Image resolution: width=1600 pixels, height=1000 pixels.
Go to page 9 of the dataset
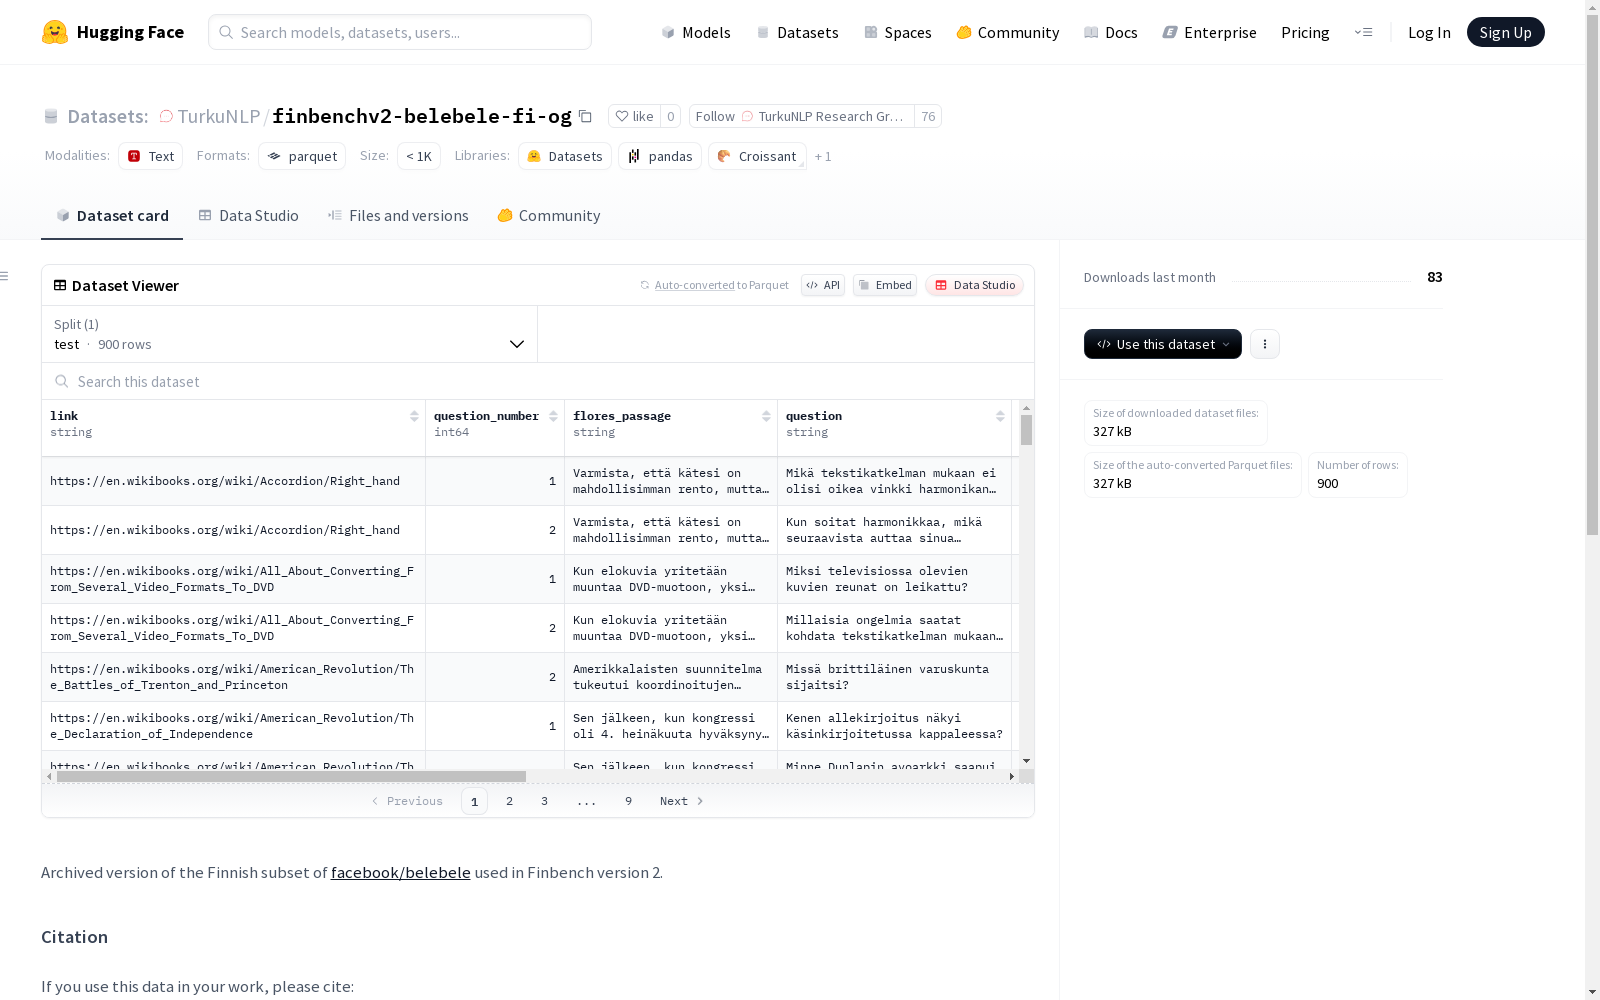[628, 801]
